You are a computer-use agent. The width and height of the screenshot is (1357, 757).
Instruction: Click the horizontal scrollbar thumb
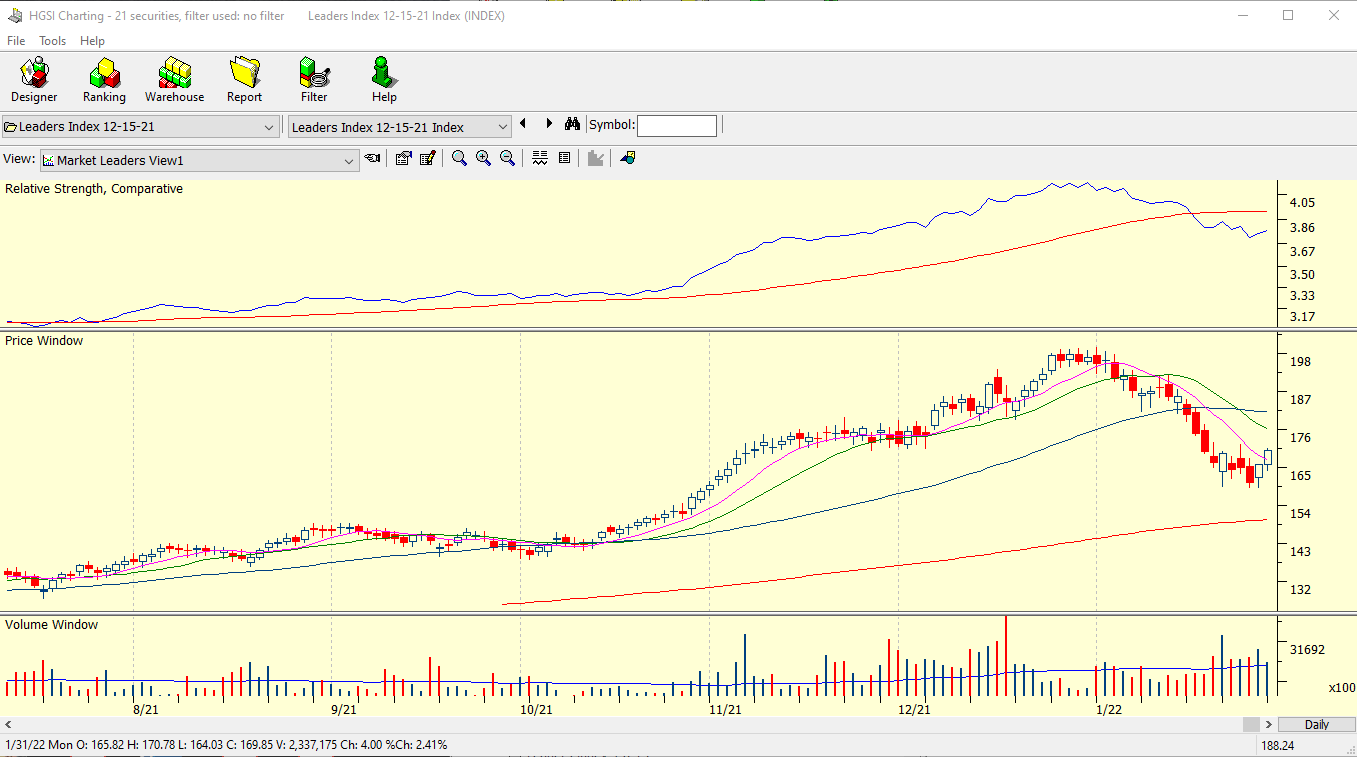[1251, 725]
